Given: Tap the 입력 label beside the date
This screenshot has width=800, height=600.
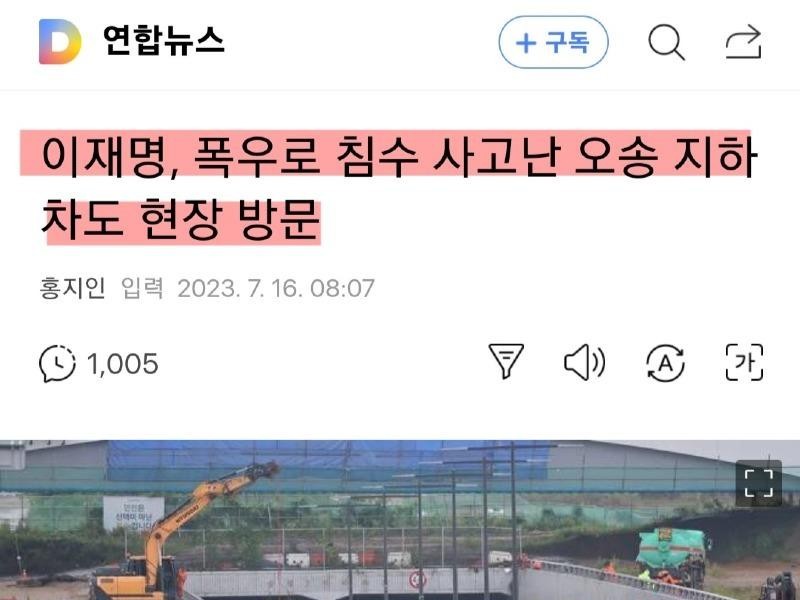Looking at the screenshot, I should (142, 288).
